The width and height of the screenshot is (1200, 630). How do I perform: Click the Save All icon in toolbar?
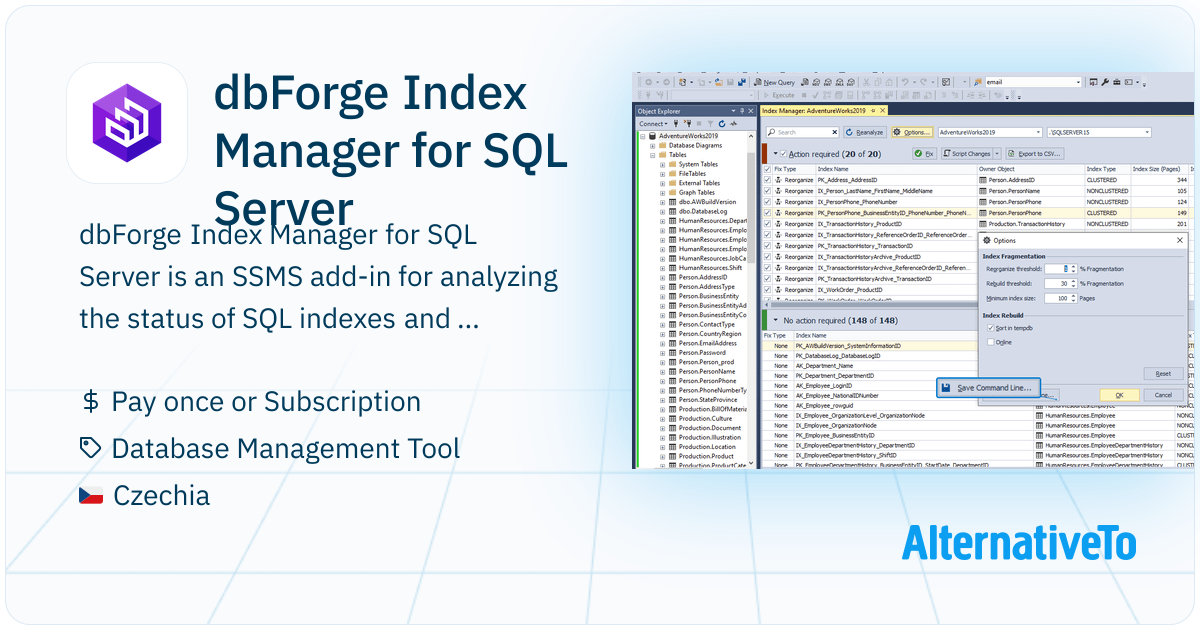coord(741,82)
